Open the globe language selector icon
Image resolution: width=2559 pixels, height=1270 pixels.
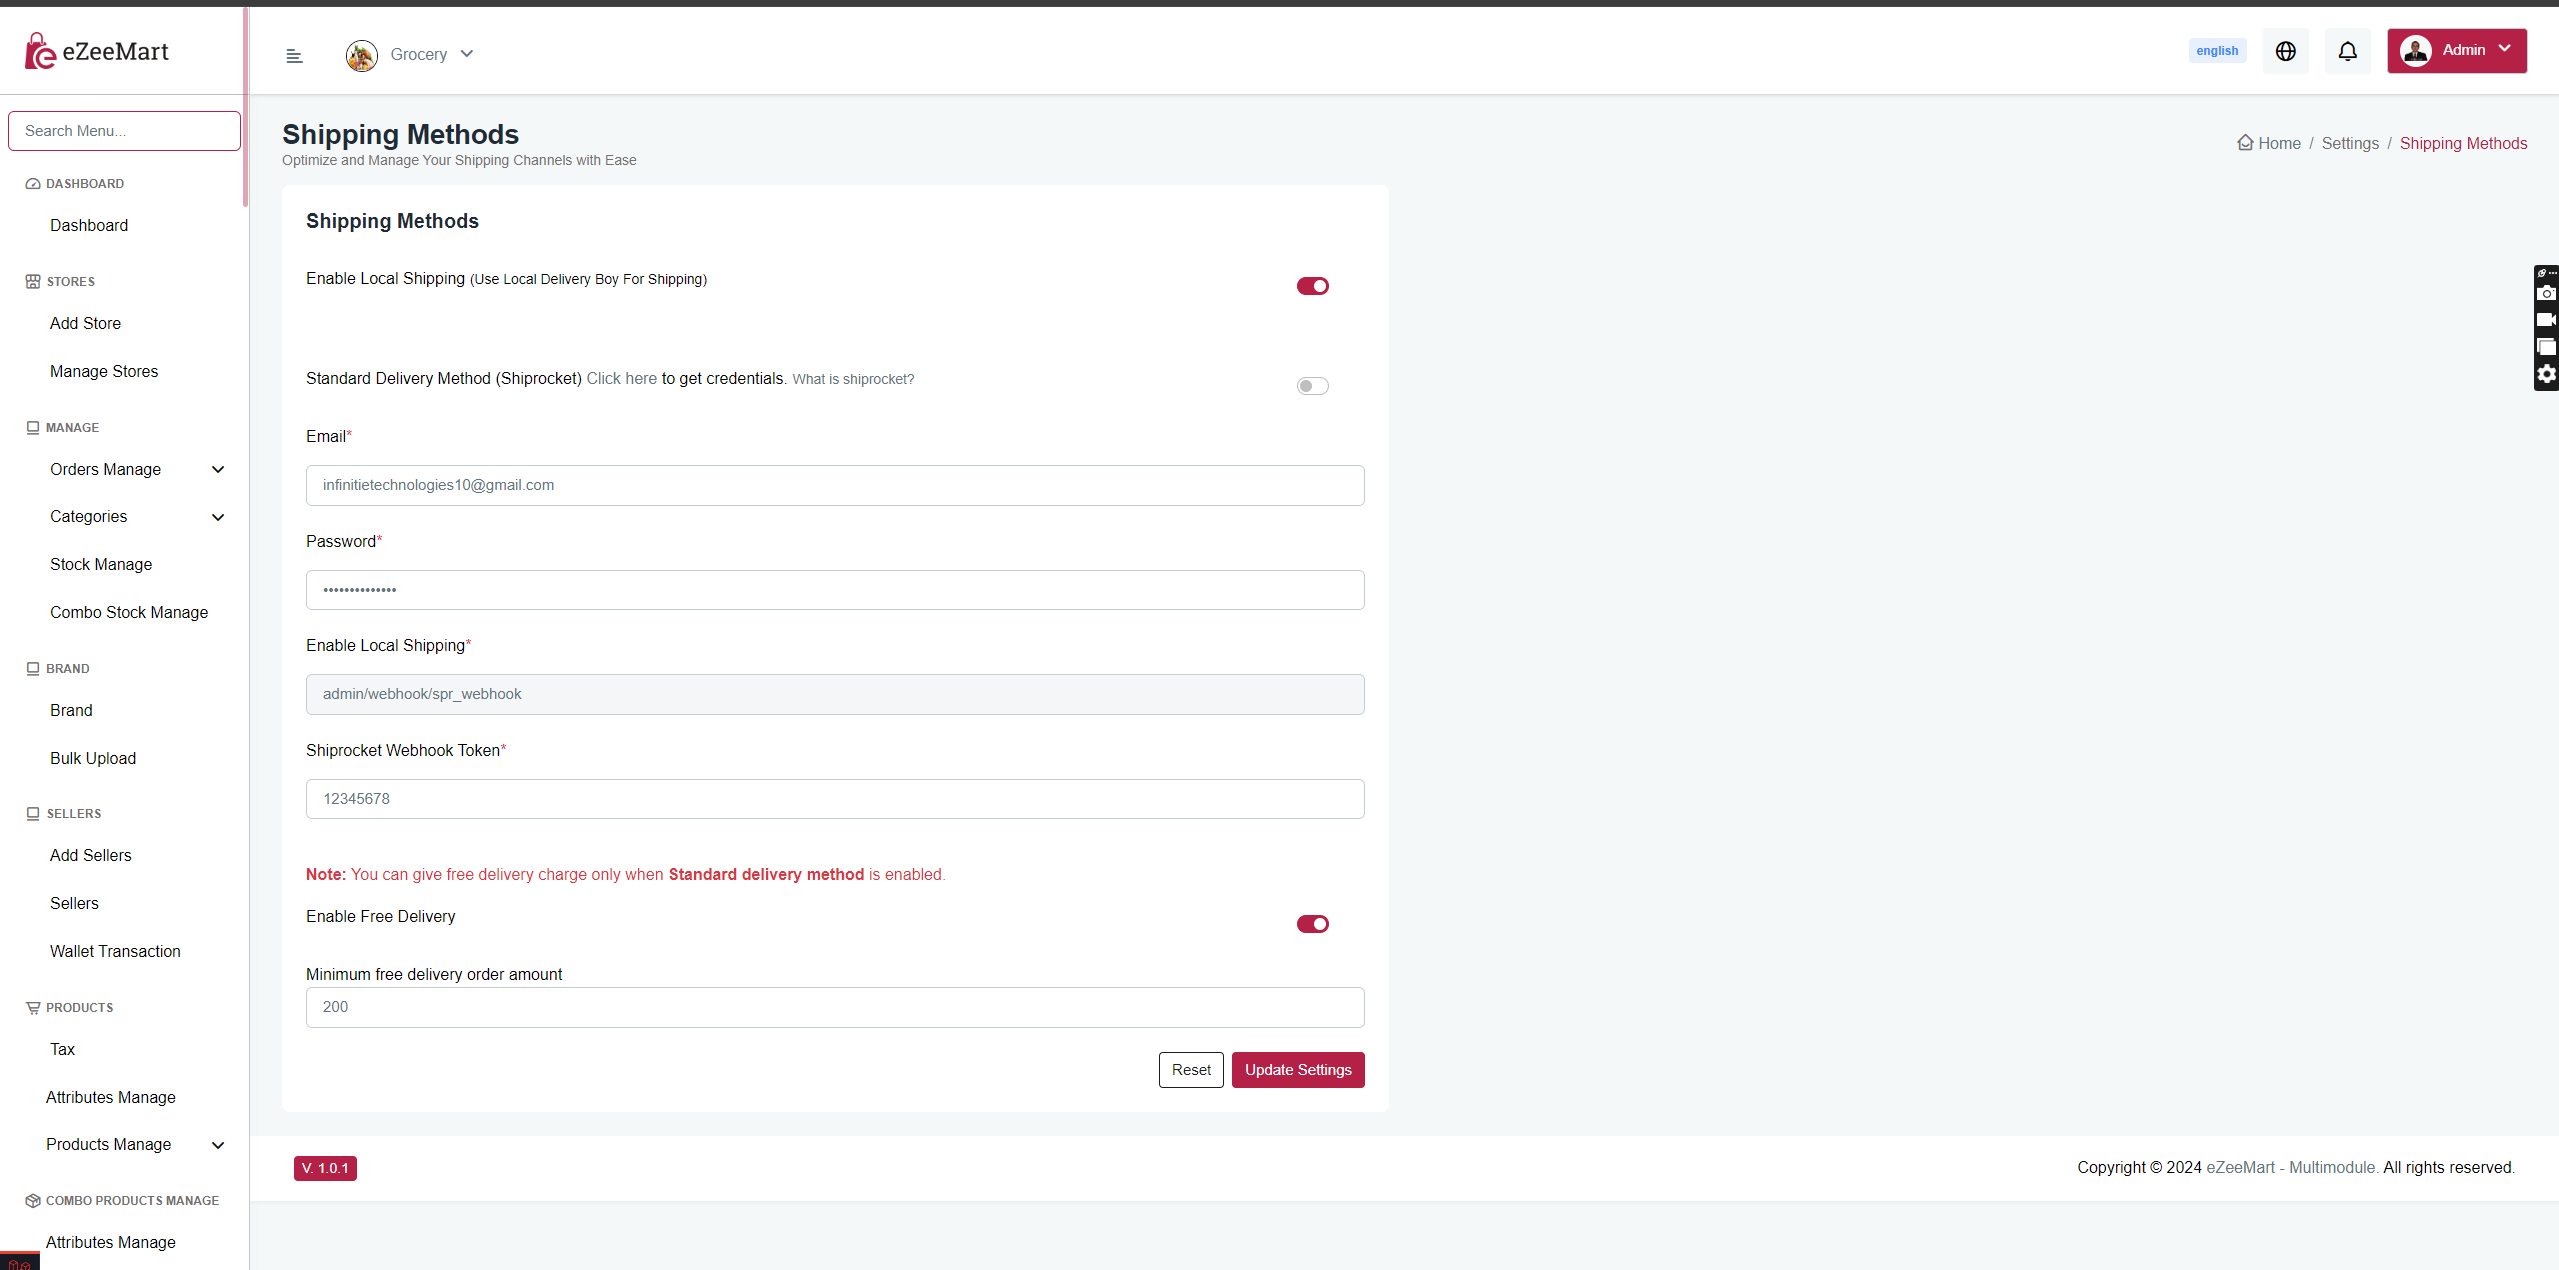[x=2286, y=51]
